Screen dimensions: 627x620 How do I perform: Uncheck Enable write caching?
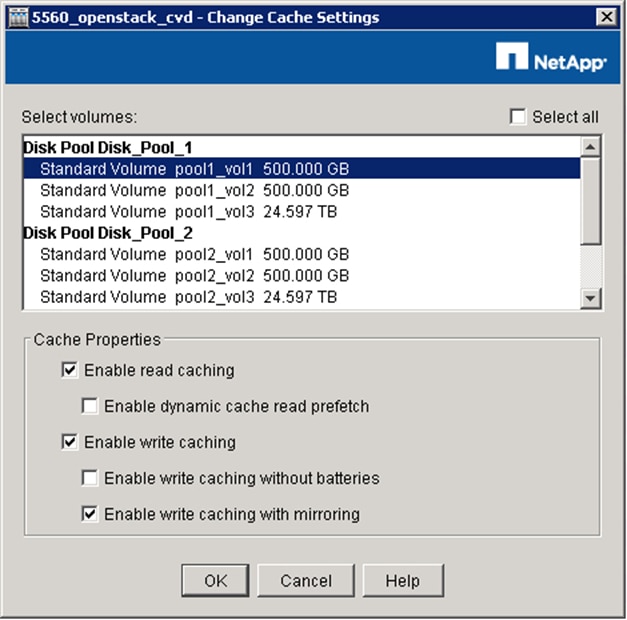click(70, 442)
